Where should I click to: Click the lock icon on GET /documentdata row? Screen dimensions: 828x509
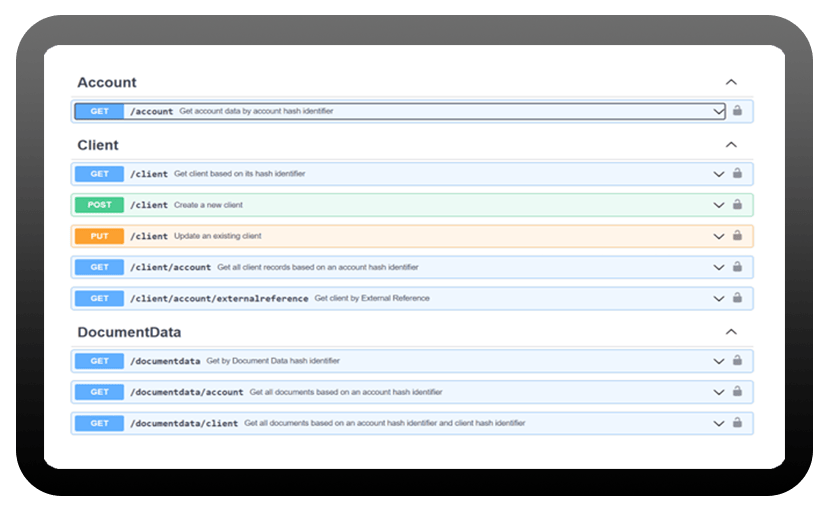pyautogui.click(x=737, y=361)
